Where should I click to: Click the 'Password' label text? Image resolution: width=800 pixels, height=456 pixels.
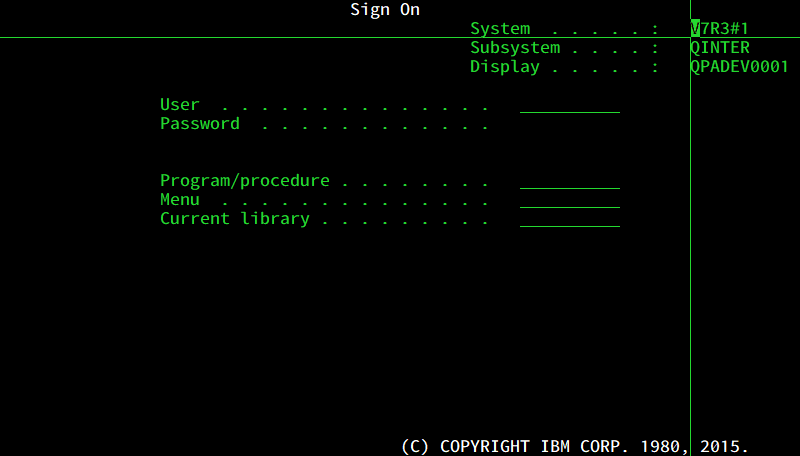[x=200, y=123]
